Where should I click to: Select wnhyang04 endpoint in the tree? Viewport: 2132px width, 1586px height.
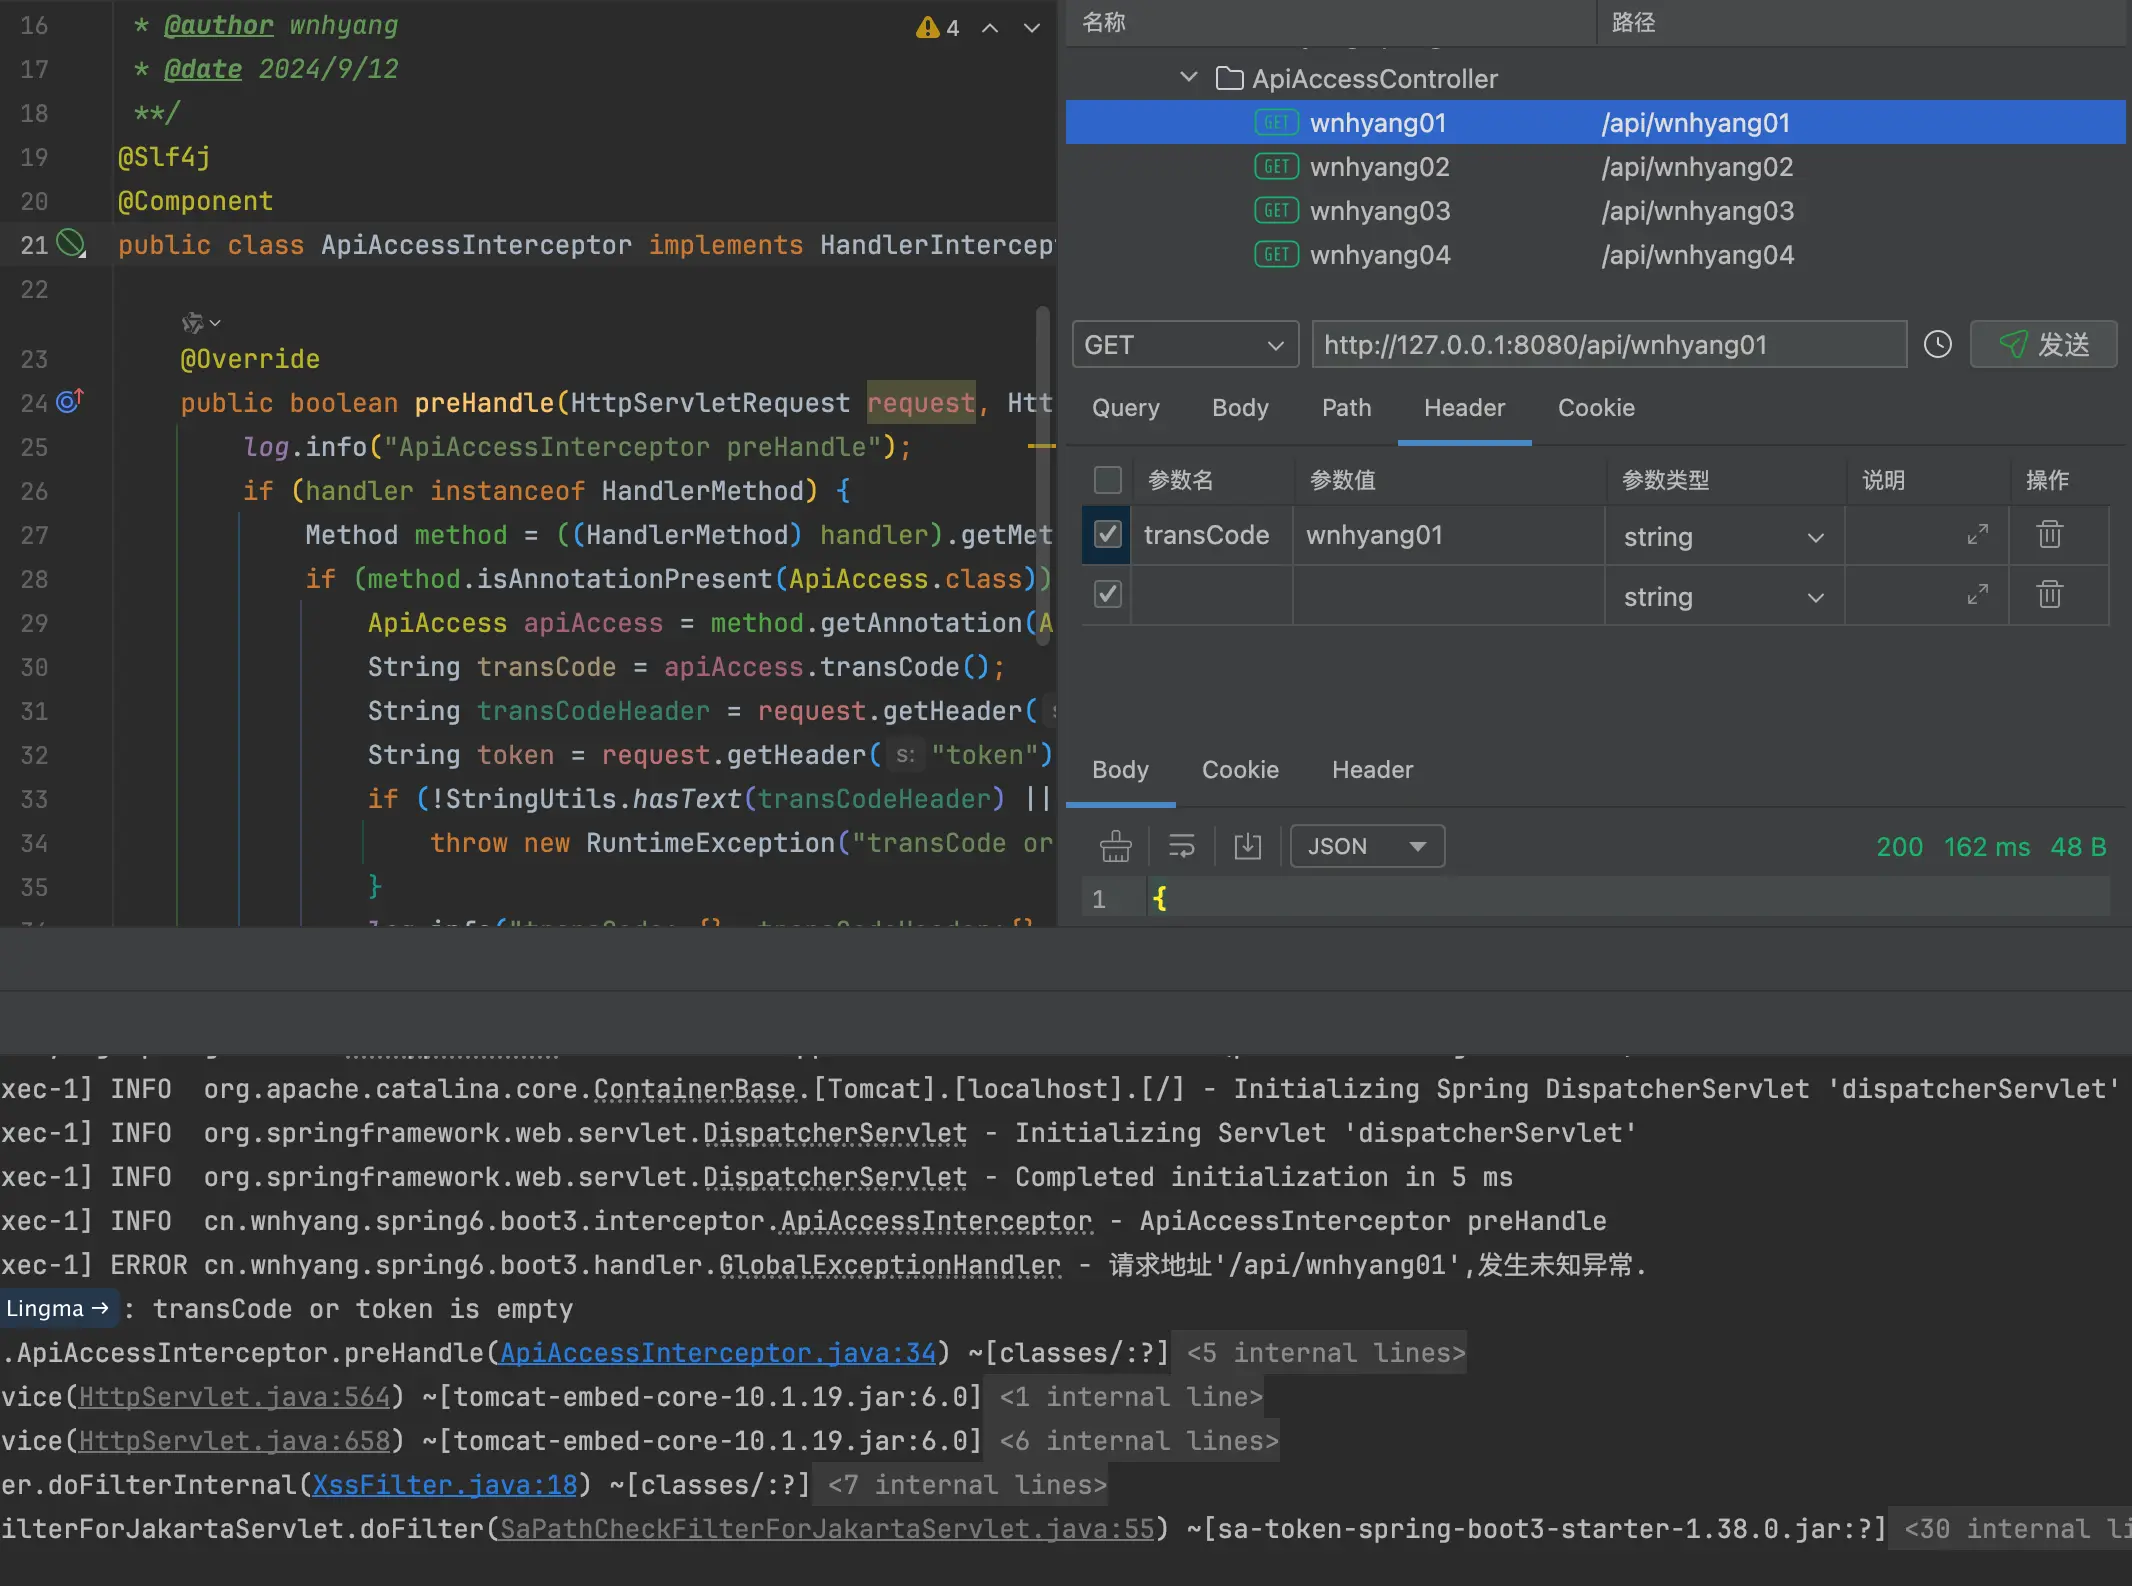pyautogui.click(x=1595, y=255)
